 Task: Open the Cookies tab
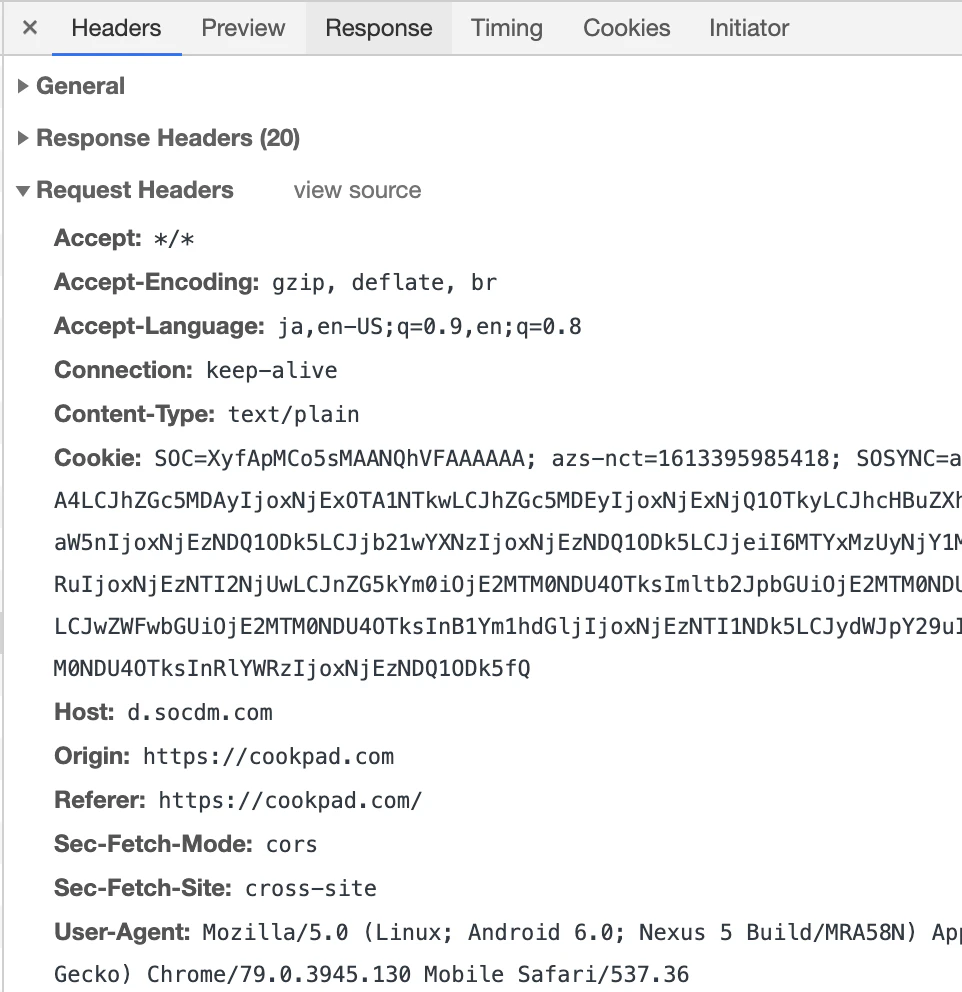[x=626, y=28]
